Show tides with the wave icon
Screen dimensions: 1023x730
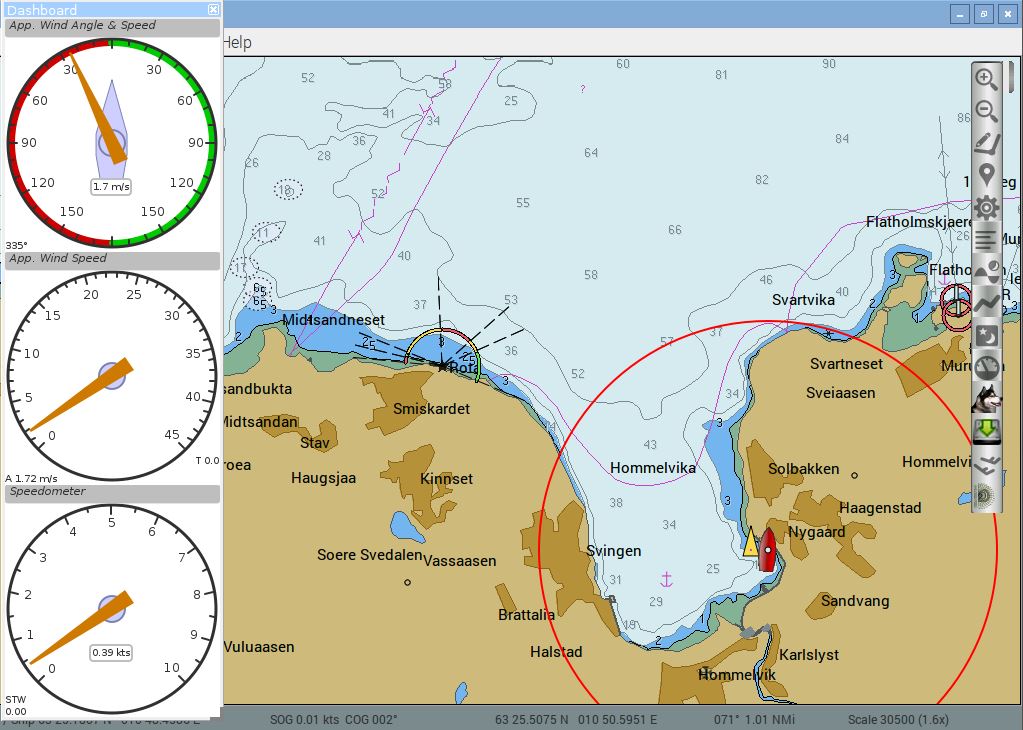point(986,272)
